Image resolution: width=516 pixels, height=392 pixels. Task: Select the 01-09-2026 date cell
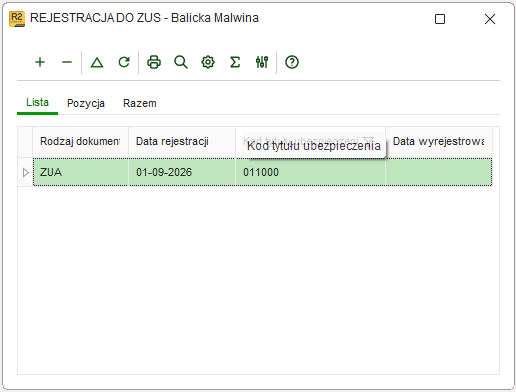[x=182, y=172]
